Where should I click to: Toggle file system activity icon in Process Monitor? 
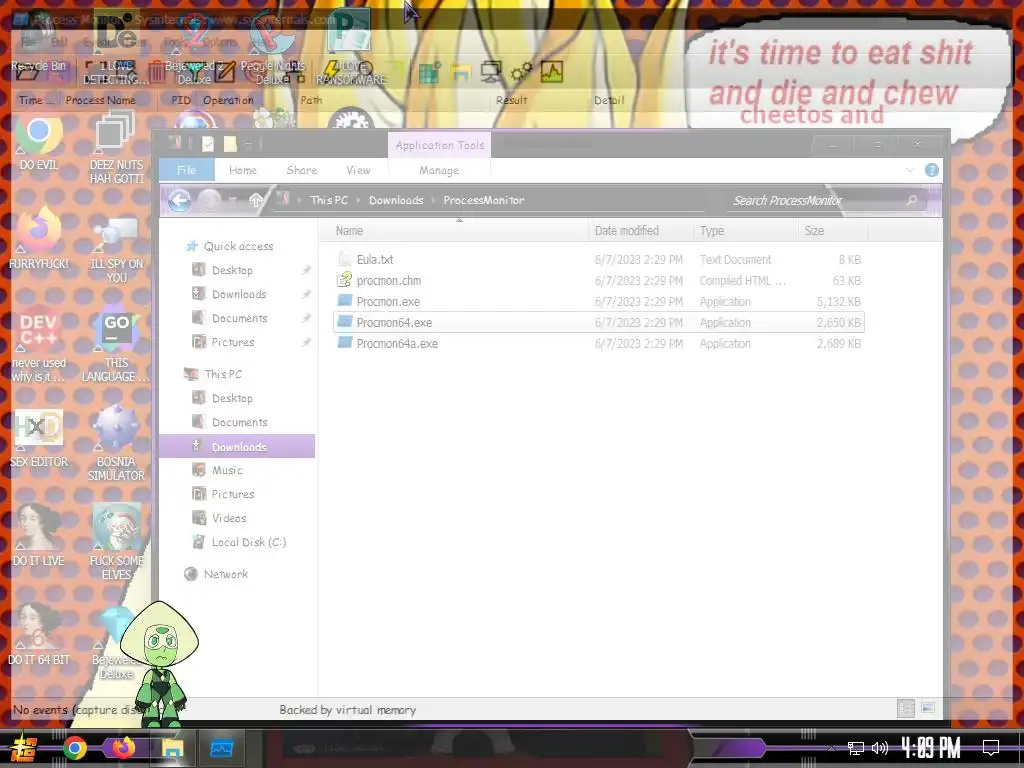(460, 72)
